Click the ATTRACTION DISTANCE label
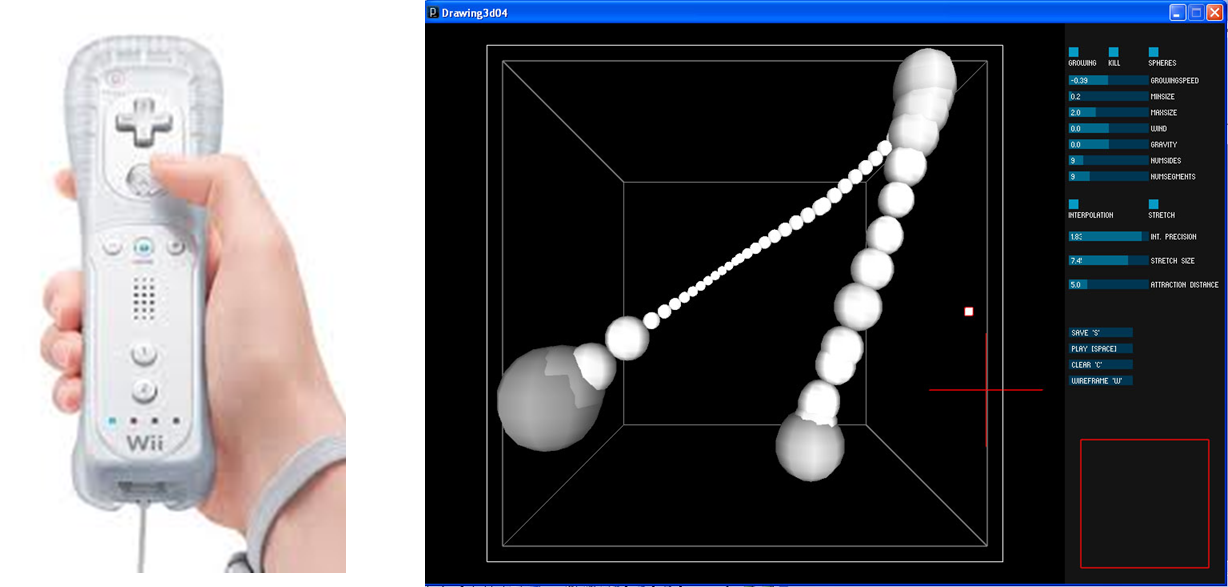The image size is (1228, 587). coord(1184,284)
